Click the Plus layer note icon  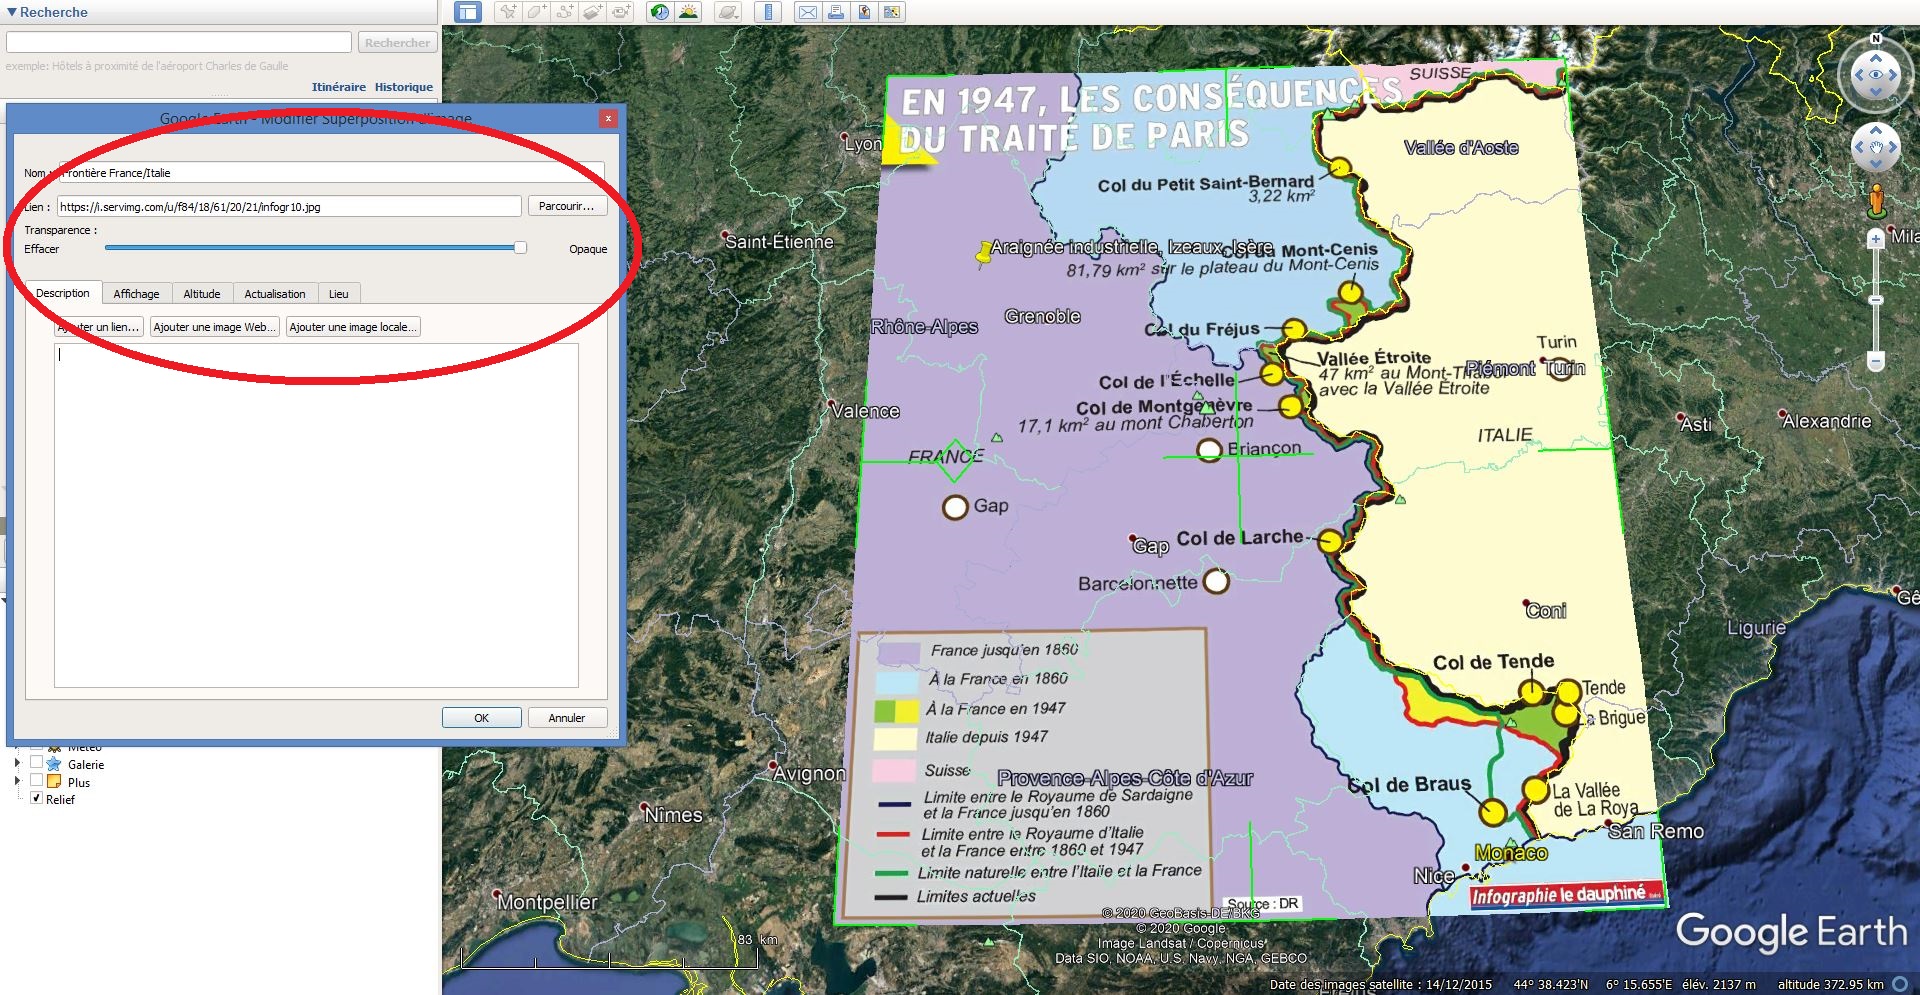54,781
